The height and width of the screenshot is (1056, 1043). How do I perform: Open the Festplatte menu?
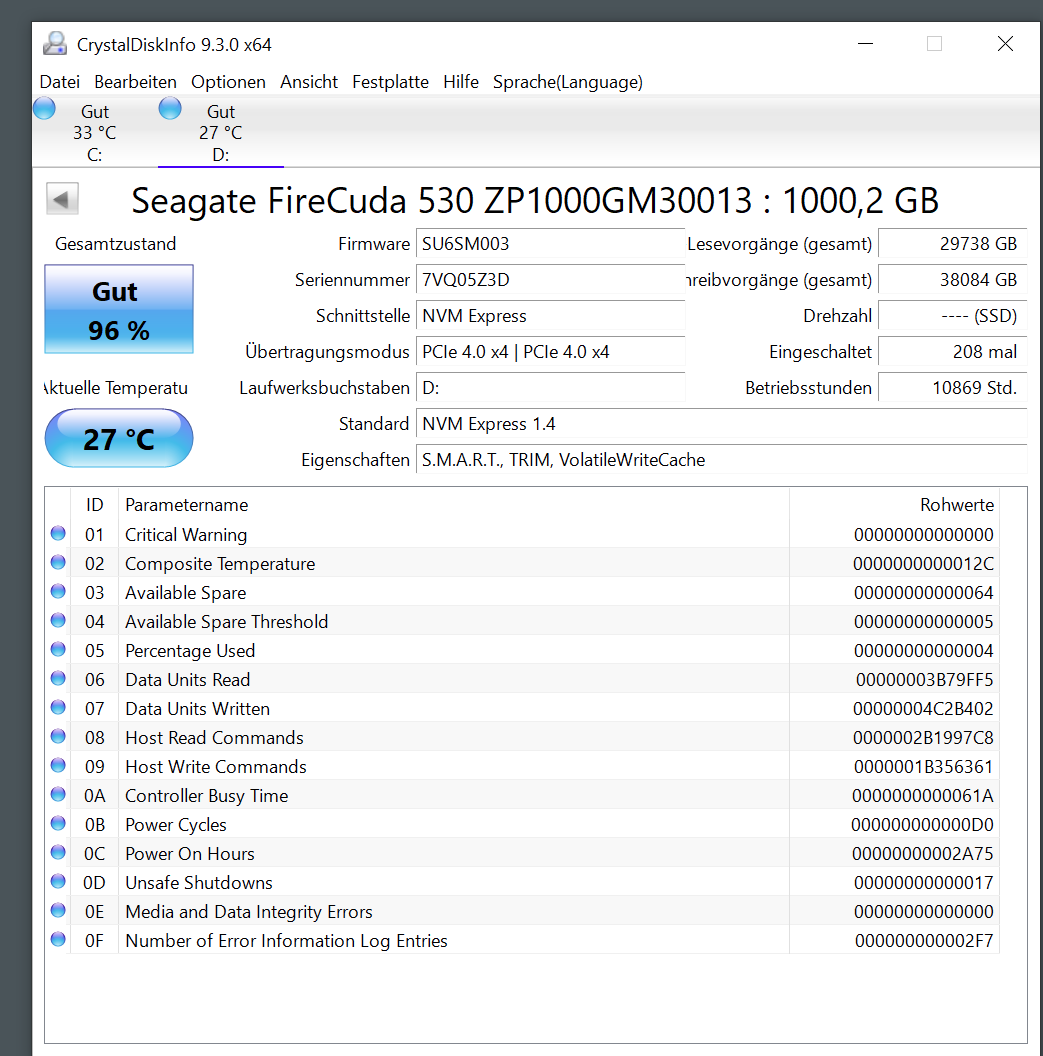(x=391, y=82)
